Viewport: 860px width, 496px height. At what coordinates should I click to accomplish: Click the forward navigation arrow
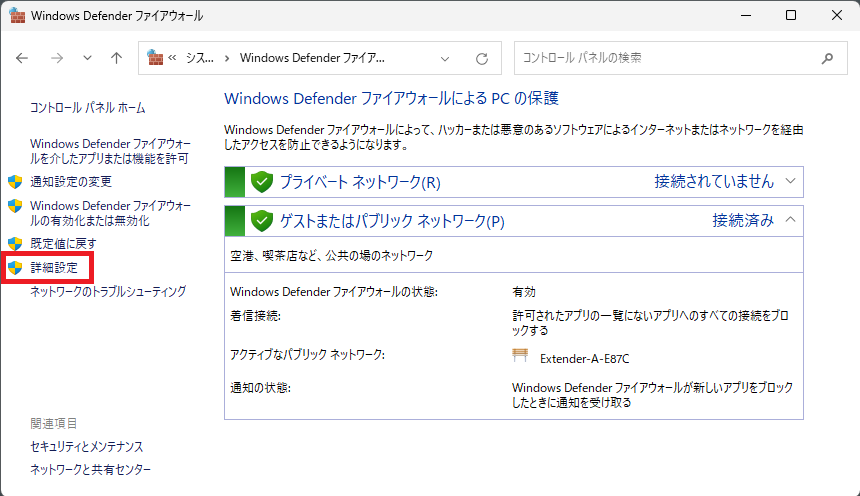coord(56,58)
